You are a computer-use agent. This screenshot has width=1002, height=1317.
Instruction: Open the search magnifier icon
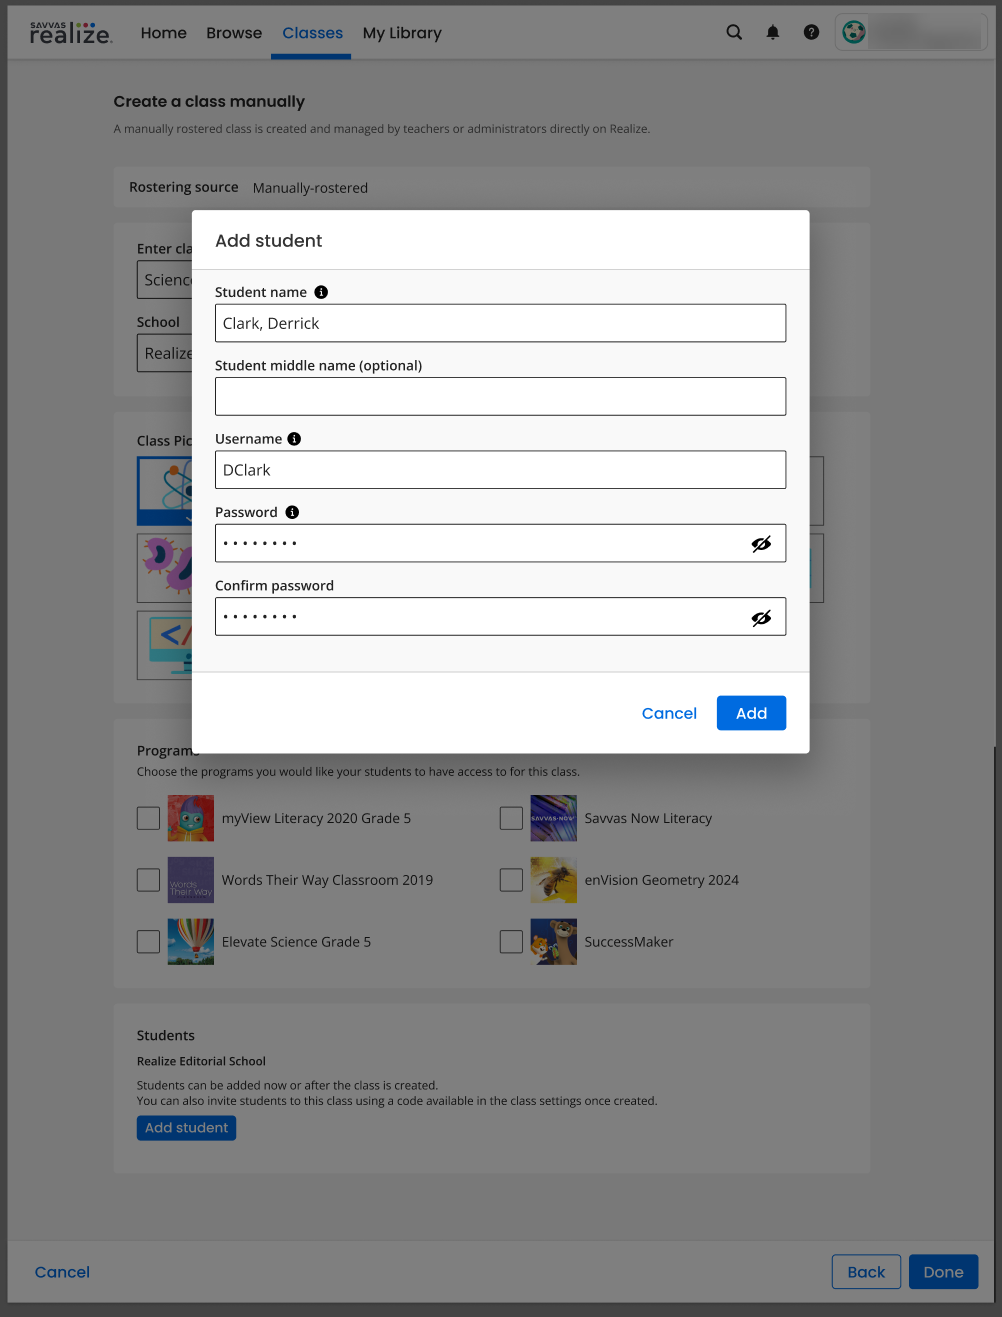(734, 32)
